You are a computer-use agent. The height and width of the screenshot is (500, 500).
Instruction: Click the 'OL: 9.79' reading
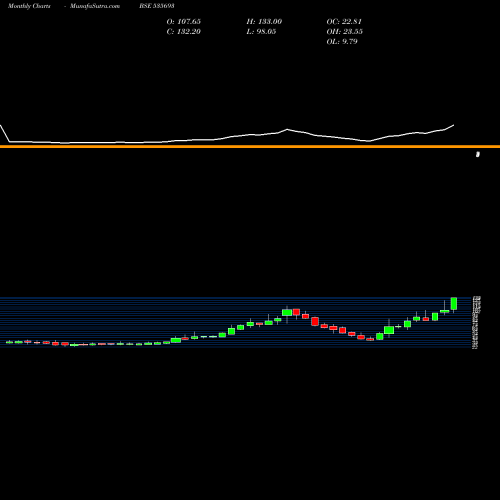pyautogui.click(x=342, y=42)
